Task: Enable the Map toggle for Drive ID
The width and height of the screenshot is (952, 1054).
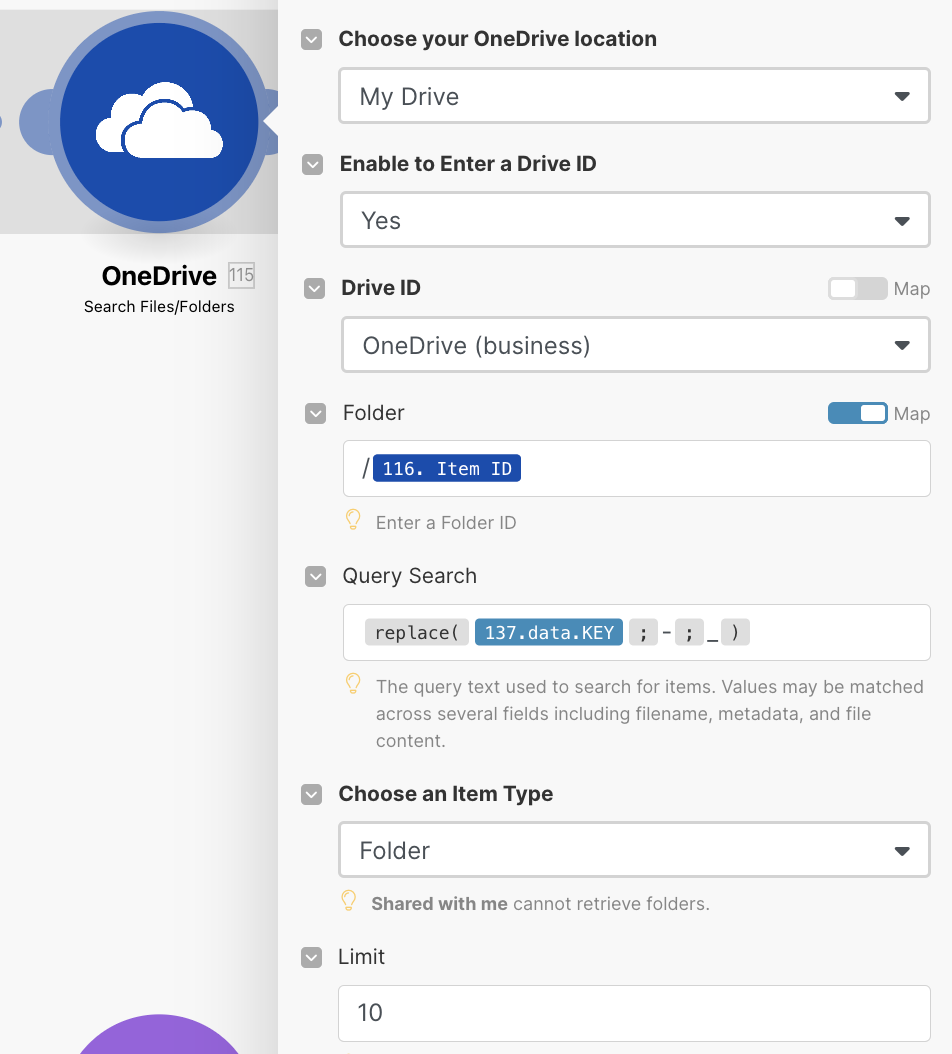Action: (857, 288)
